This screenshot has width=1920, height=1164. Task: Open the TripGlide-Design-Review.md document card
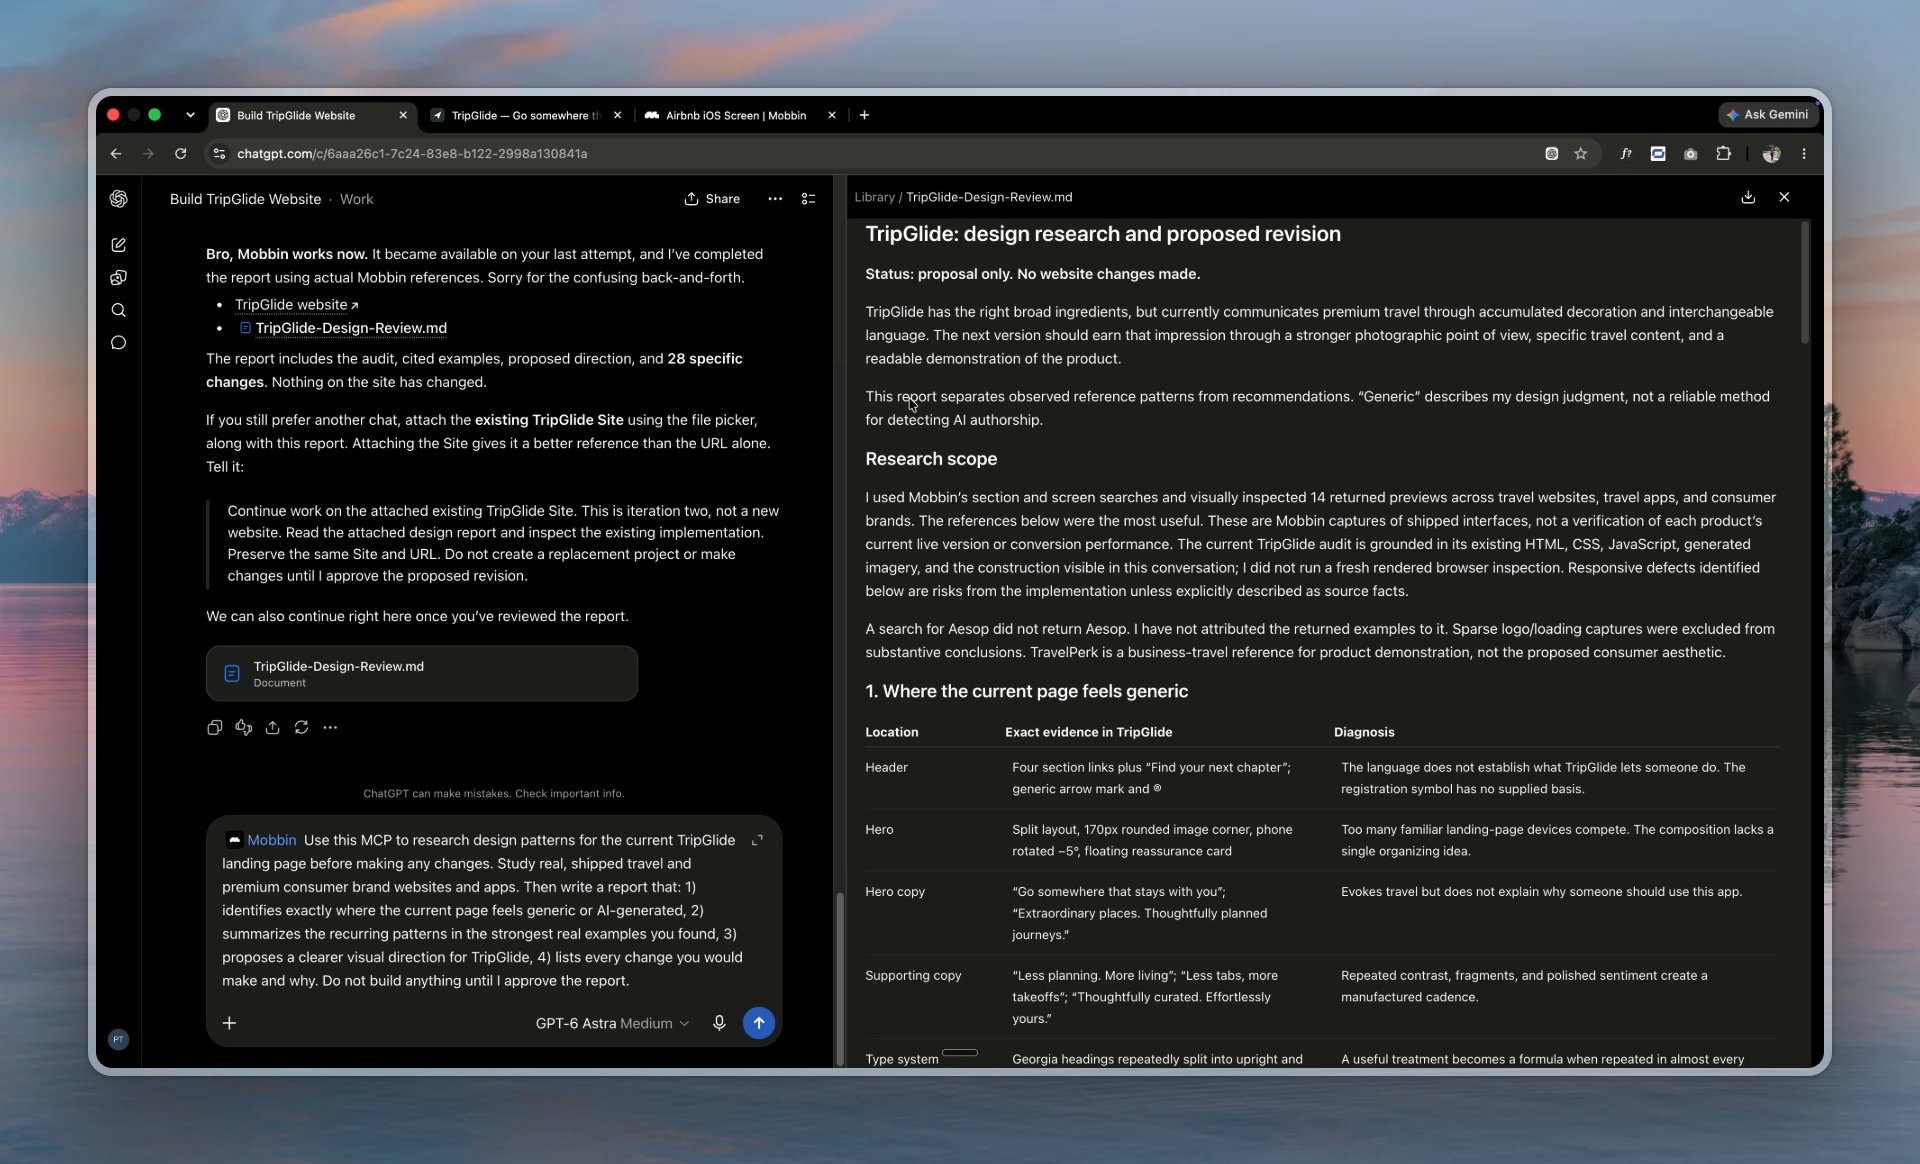[421, 673]
